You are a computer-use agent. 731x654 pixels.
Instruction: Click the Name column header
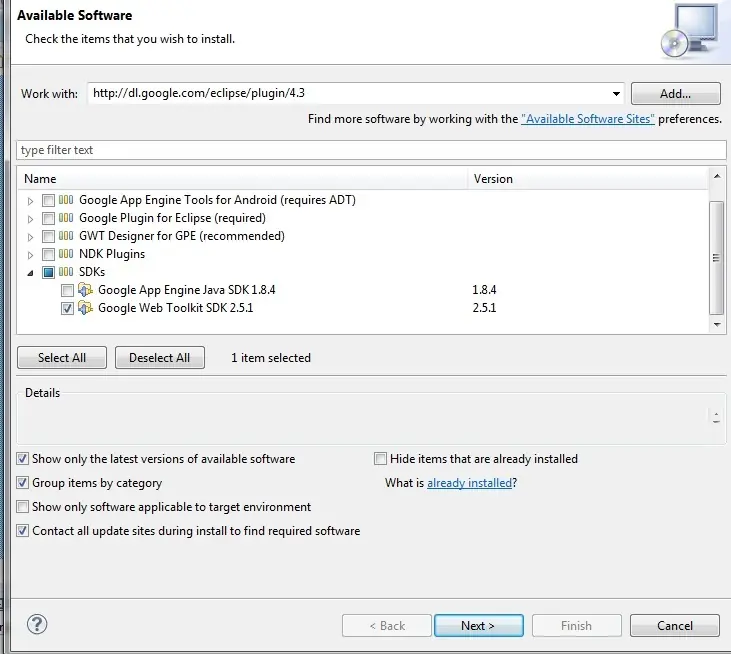[x=242, y=179]
